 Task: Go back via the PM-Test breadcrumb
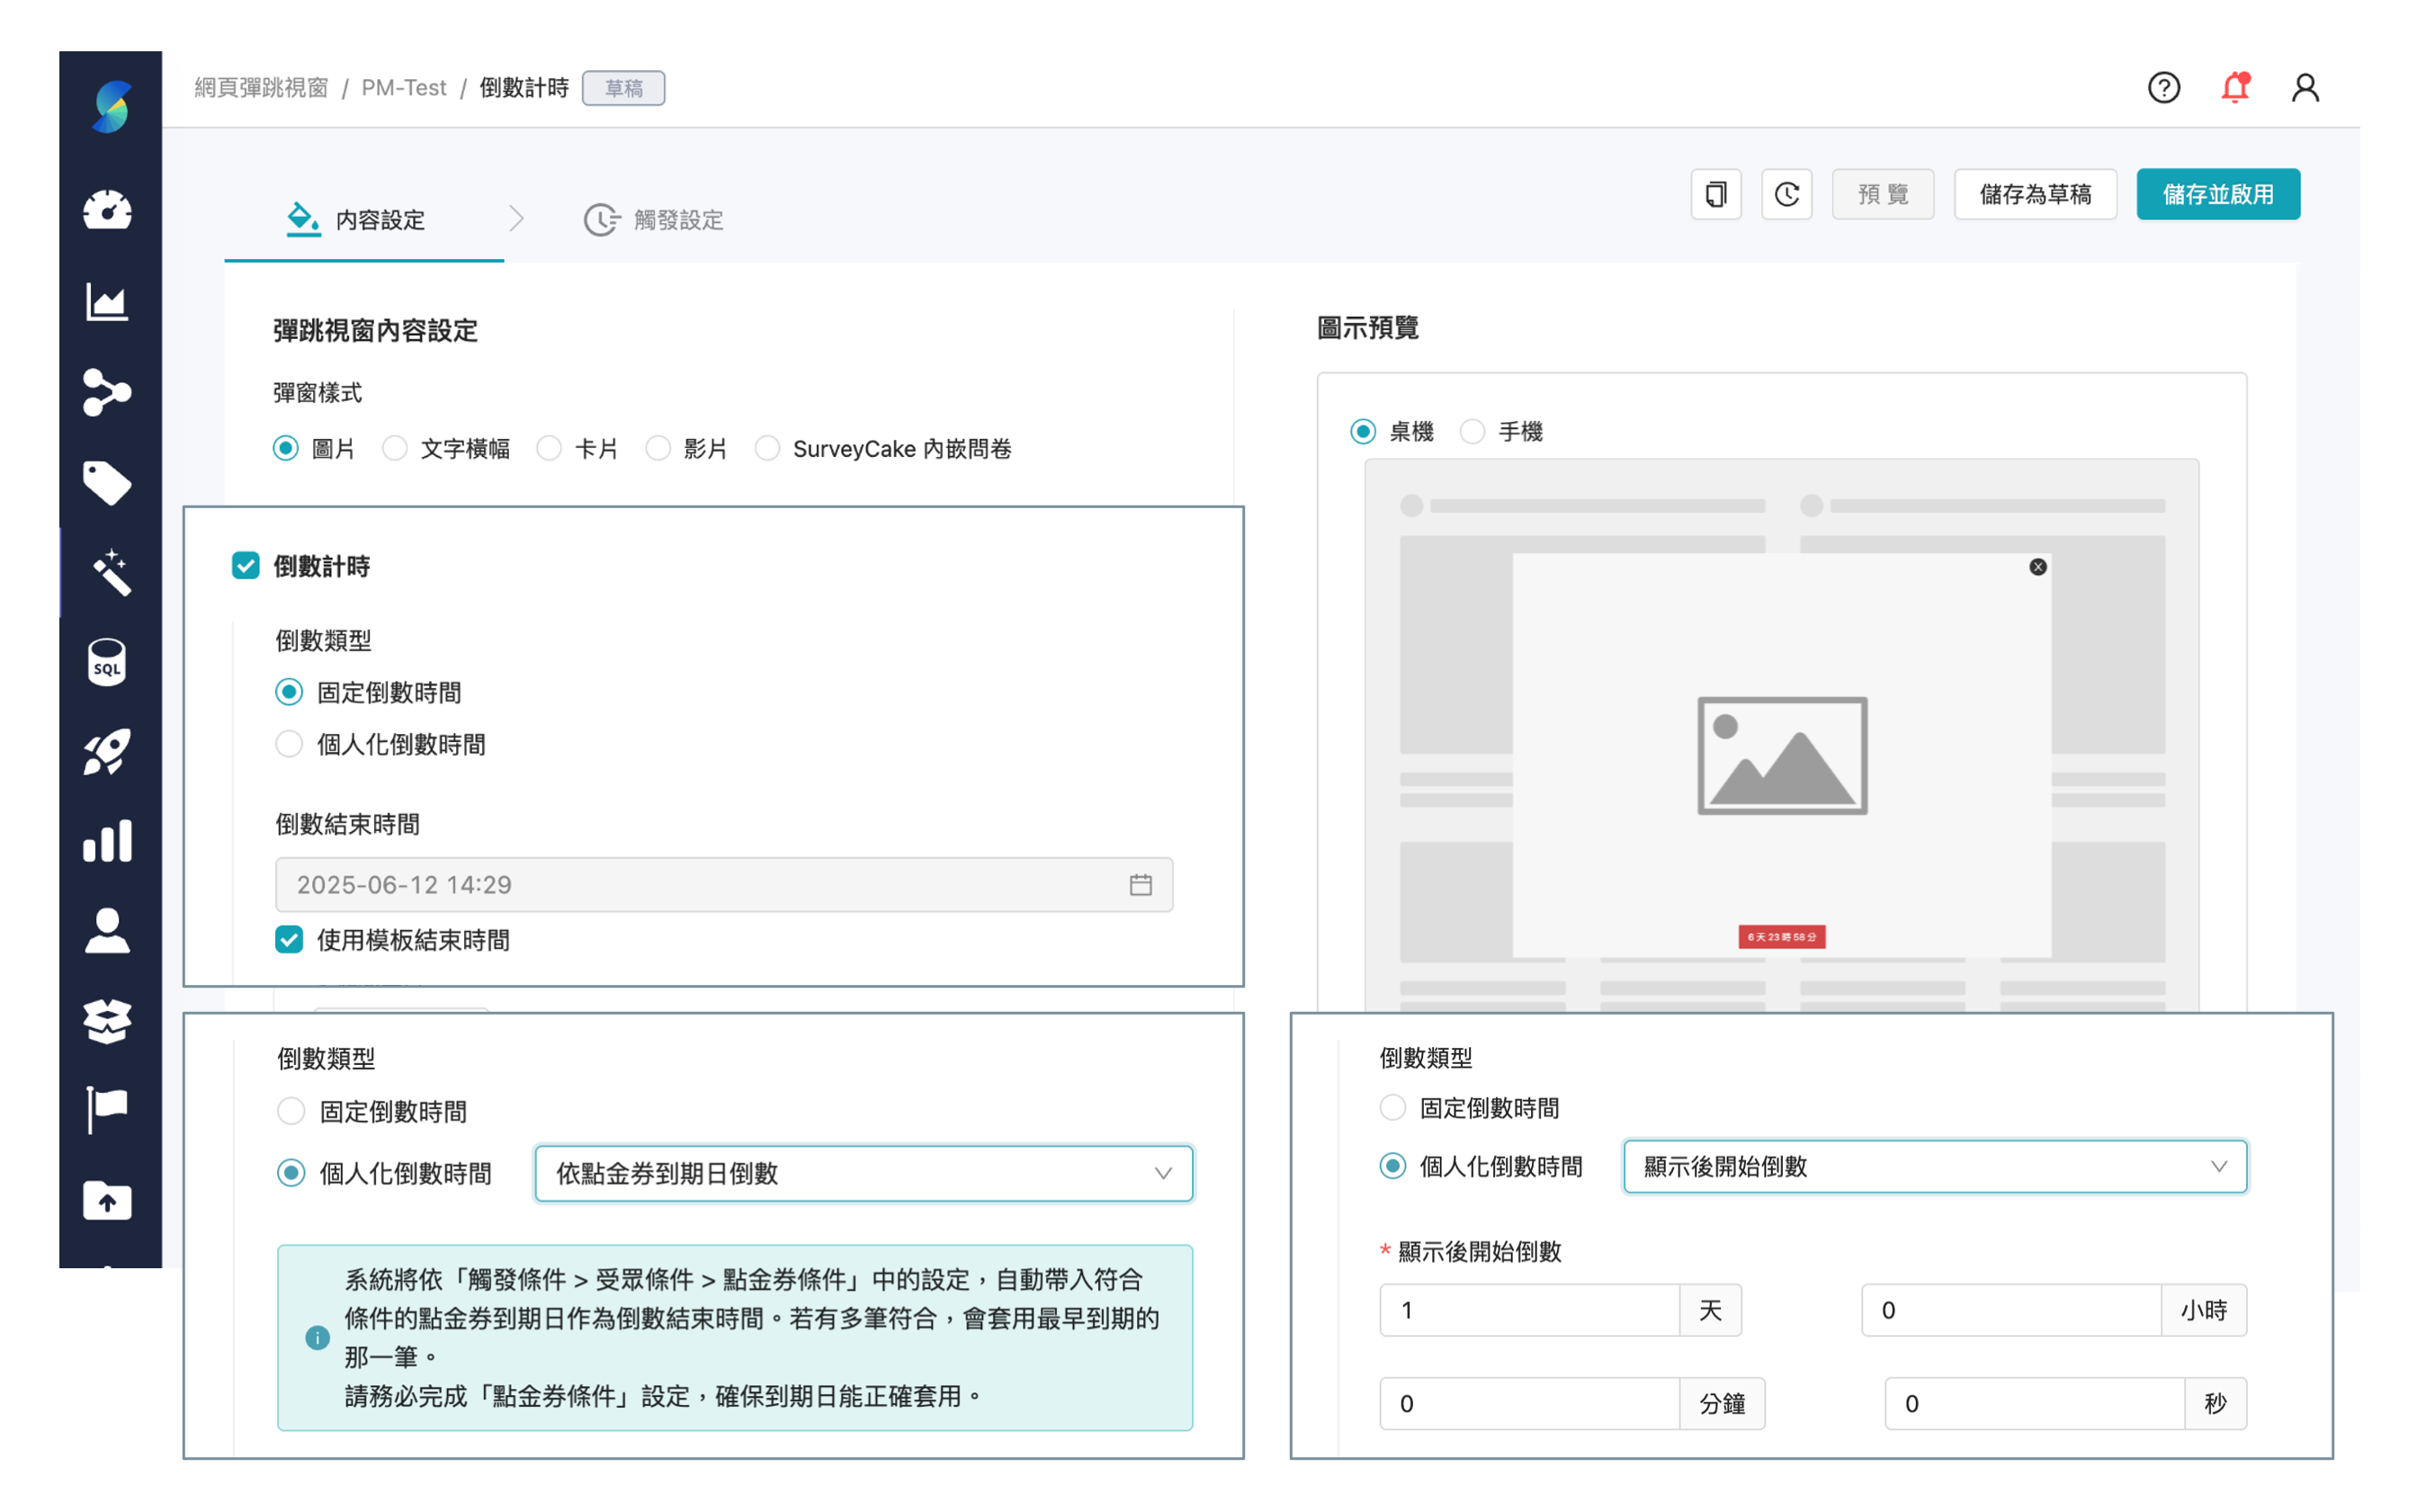404,87
